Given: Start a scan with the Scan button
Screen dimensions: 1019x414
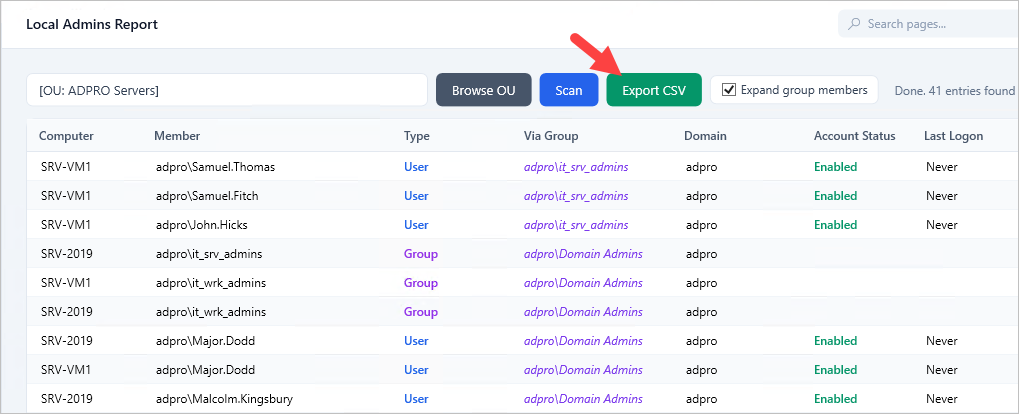Looking at the screenshot, I should [x=569, y=90].
